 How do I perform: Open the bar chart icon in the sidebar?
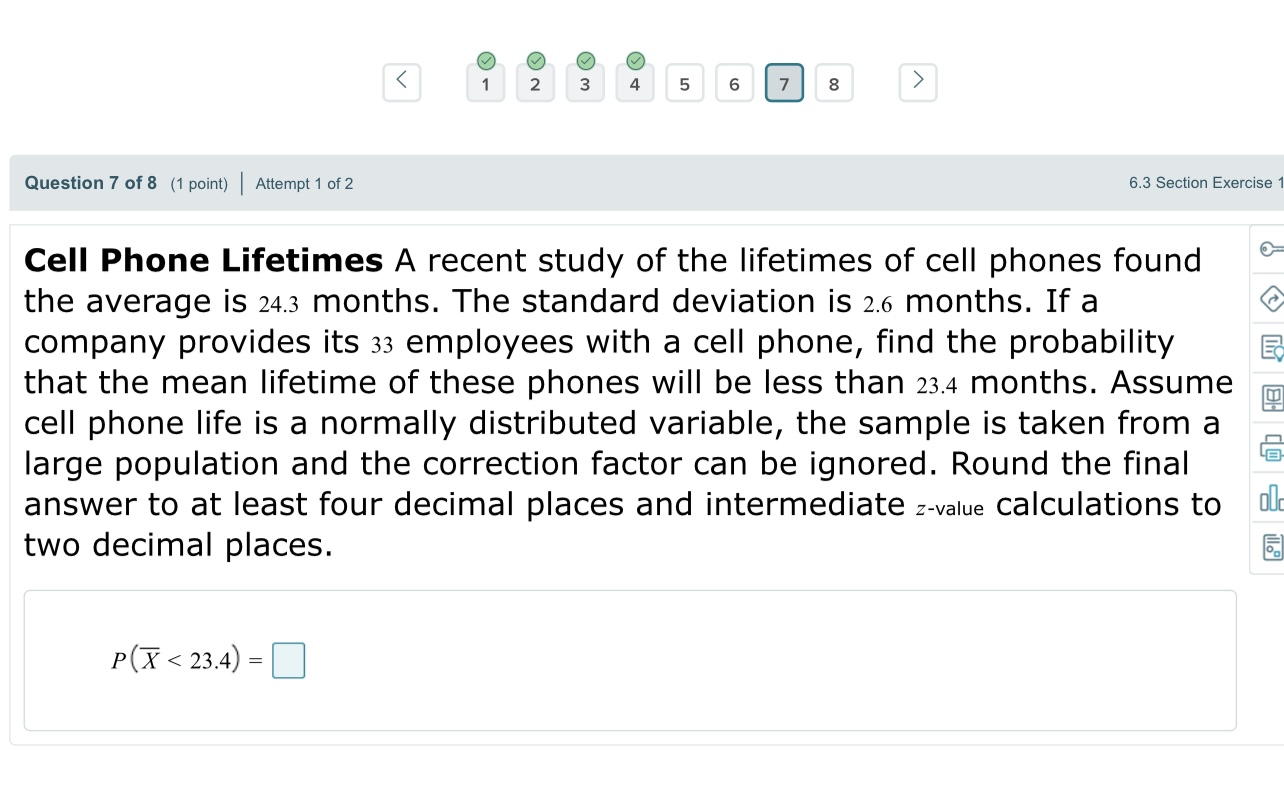1273,497
